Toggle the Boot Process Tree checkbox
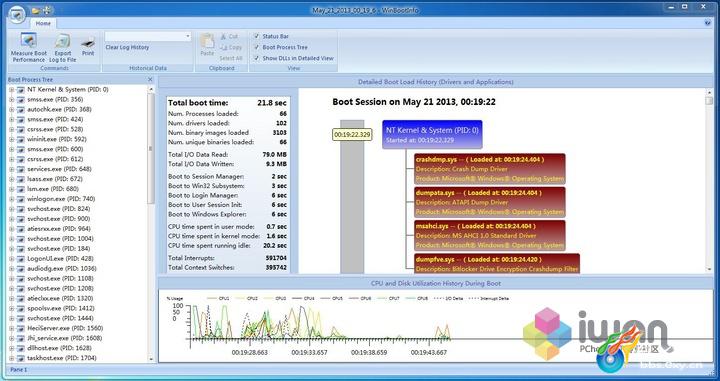The image size is (720, 381). 257,47
